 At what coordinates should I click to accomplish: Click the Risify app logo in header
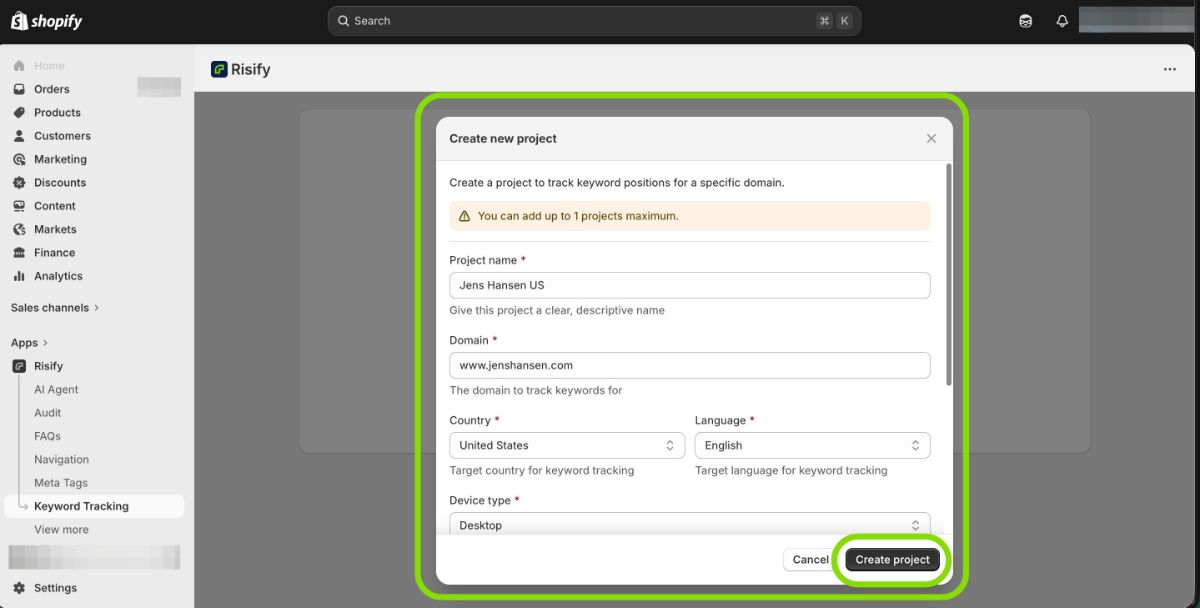(x=219, y=69)
